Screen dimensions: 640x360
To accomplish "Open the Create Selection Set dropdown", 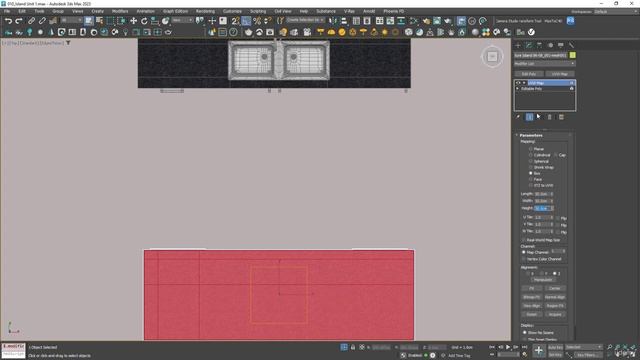I will [x=305, y=20].
